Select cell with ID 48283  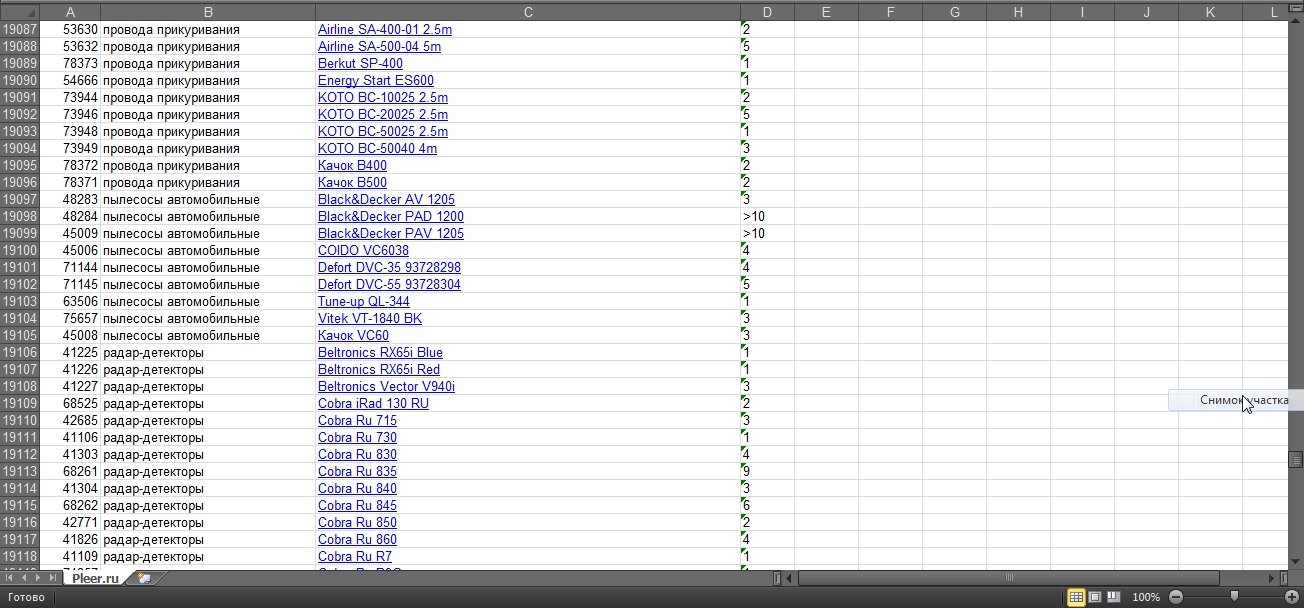[x=70, y=200]
